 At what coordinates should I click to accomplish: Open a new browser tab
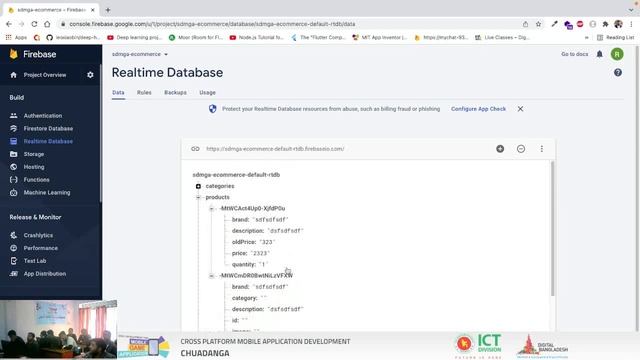pyautogui.click(x=108, y=10)
